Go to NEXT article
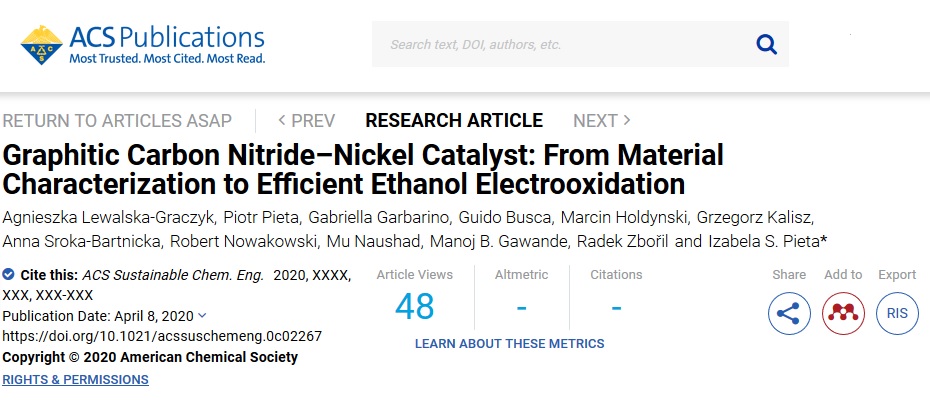930x402 pixels. 602,121
